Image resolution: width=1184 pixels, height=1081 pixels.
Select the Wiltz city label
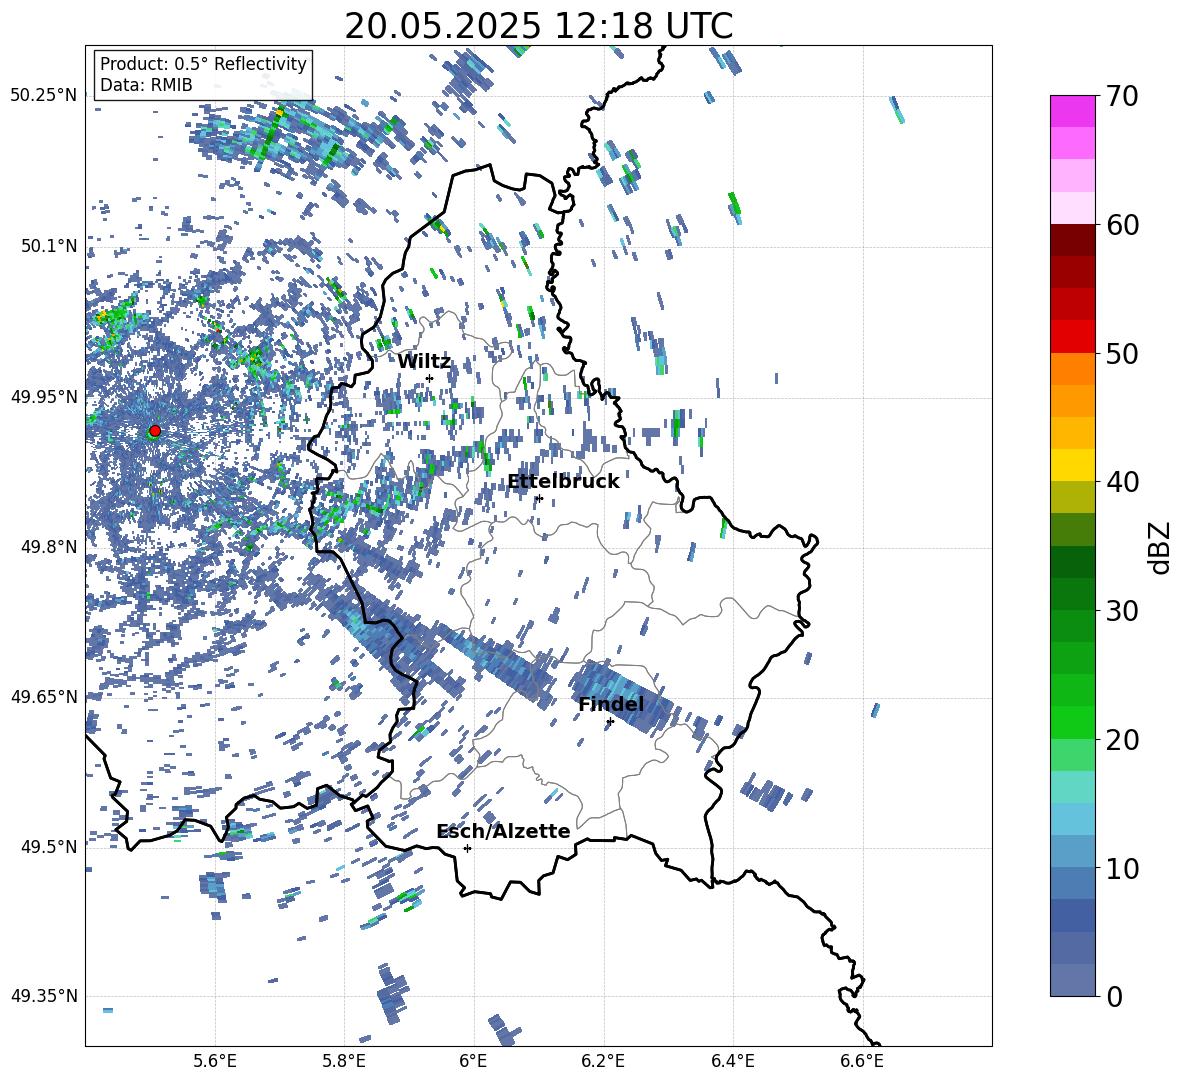[x=424, y=362]
